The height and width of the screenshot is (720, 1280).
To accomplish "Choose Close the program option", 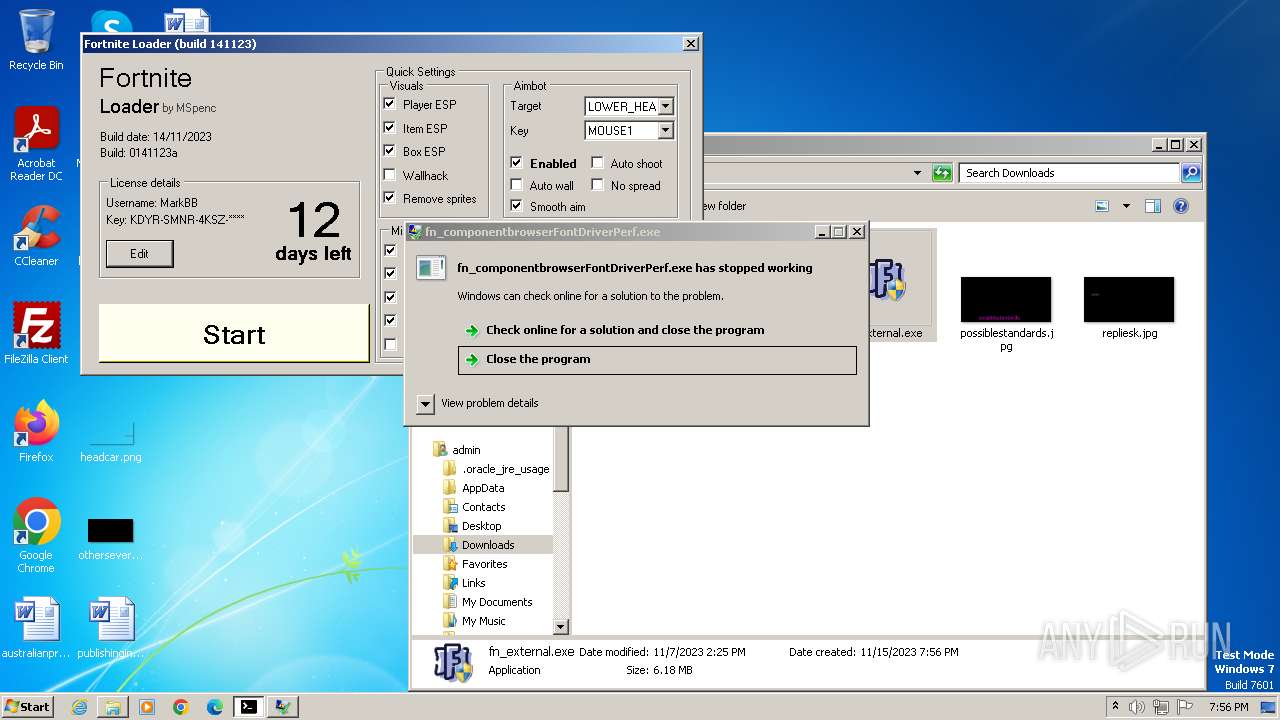I will pos(657,360).
